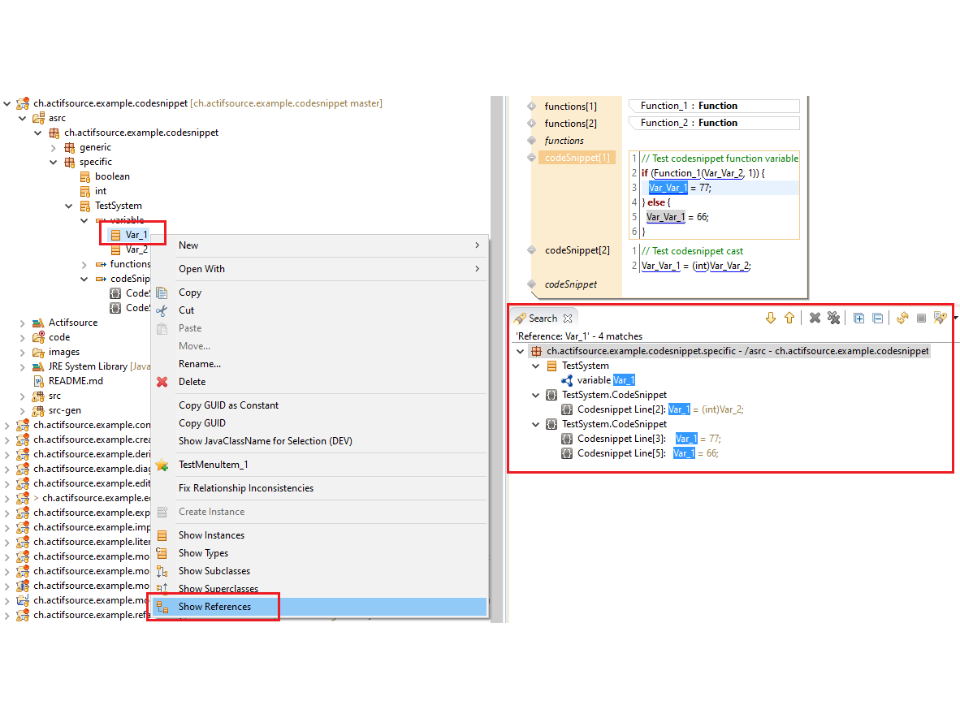Screen dimensions: 960x720
Task: Remove selected matches in Search toolbar
Action: (815, 318)
